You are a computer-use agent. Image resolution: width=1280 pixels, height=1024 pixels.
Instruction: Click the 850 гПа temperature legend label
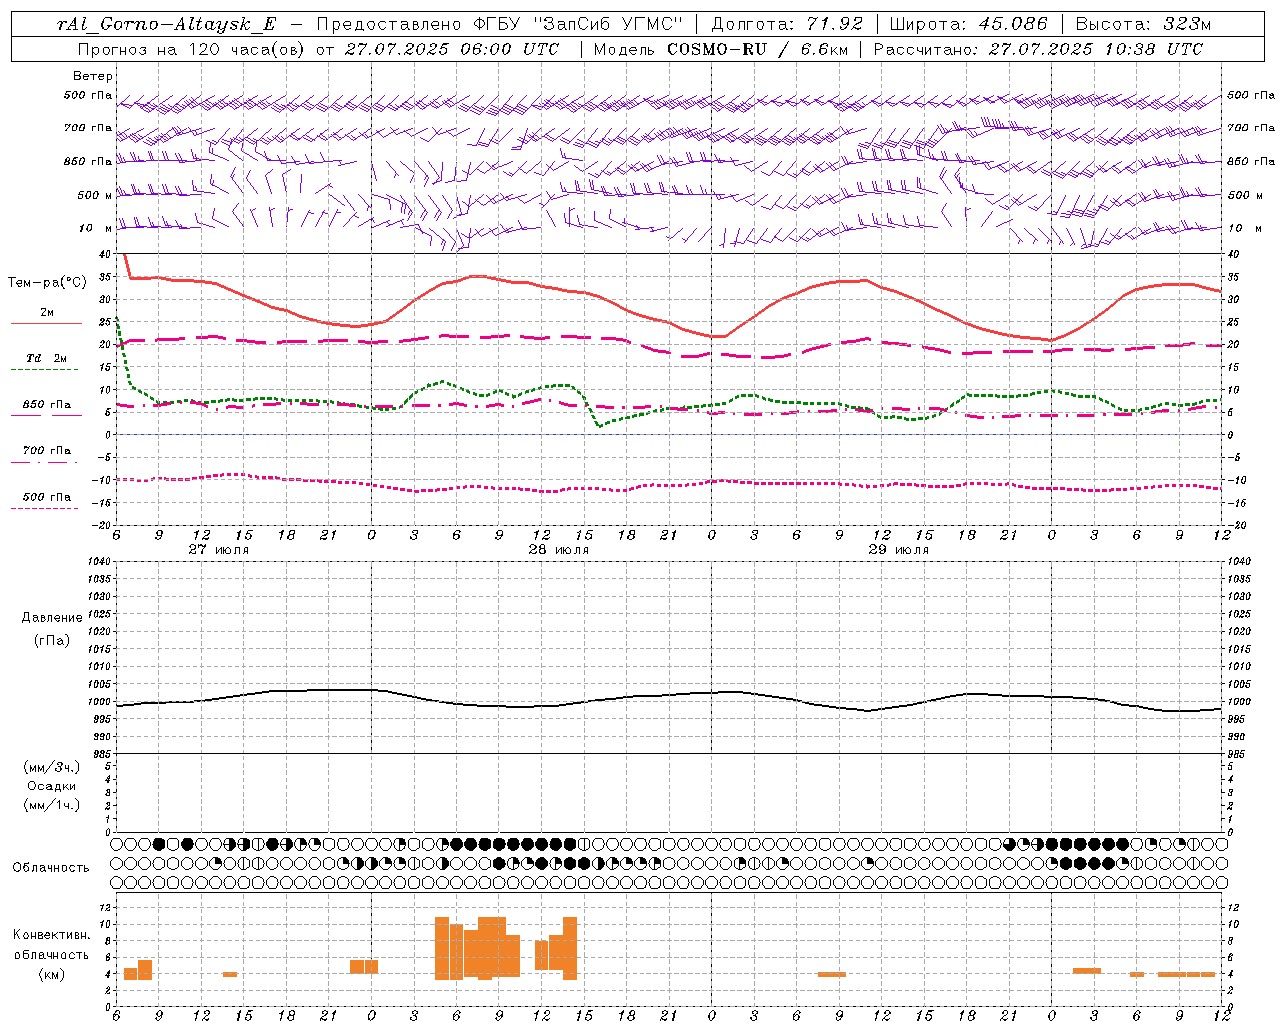(47, 405)
